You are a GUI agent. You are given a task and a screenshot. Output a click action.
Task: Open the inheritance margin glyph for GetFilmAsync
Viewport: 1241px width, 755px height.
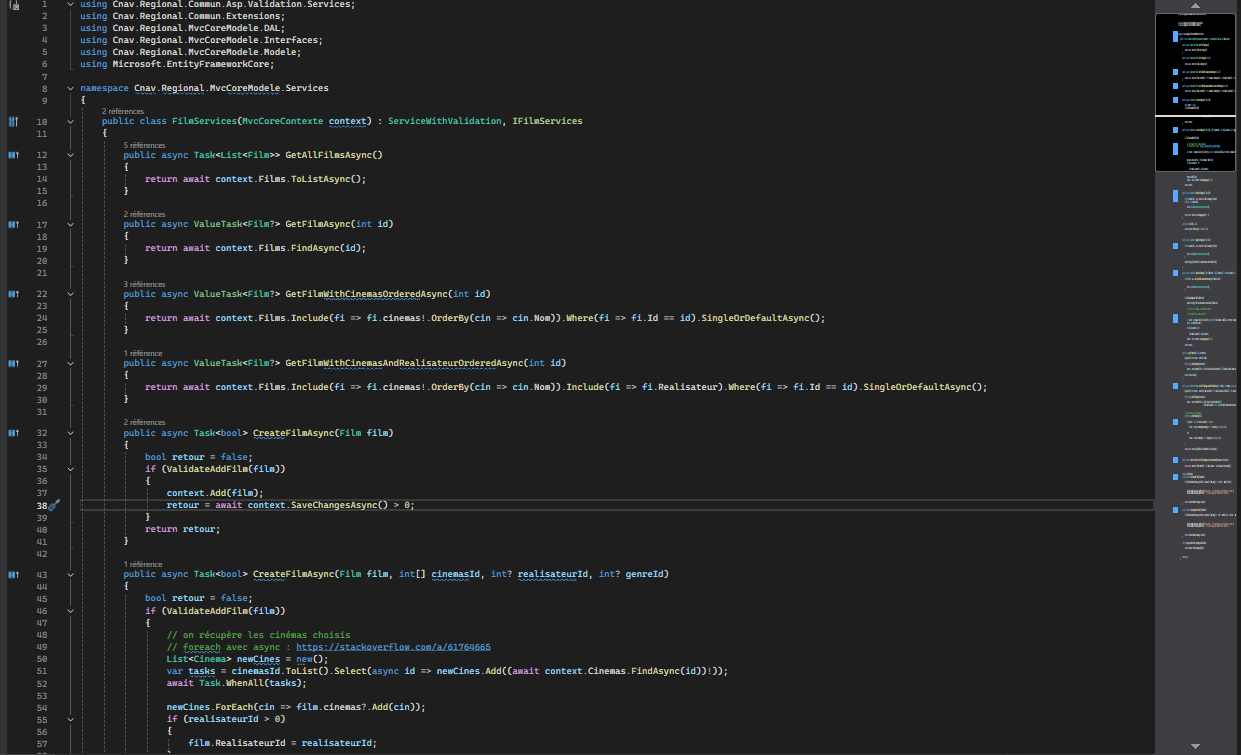click(x=13, y=225)
